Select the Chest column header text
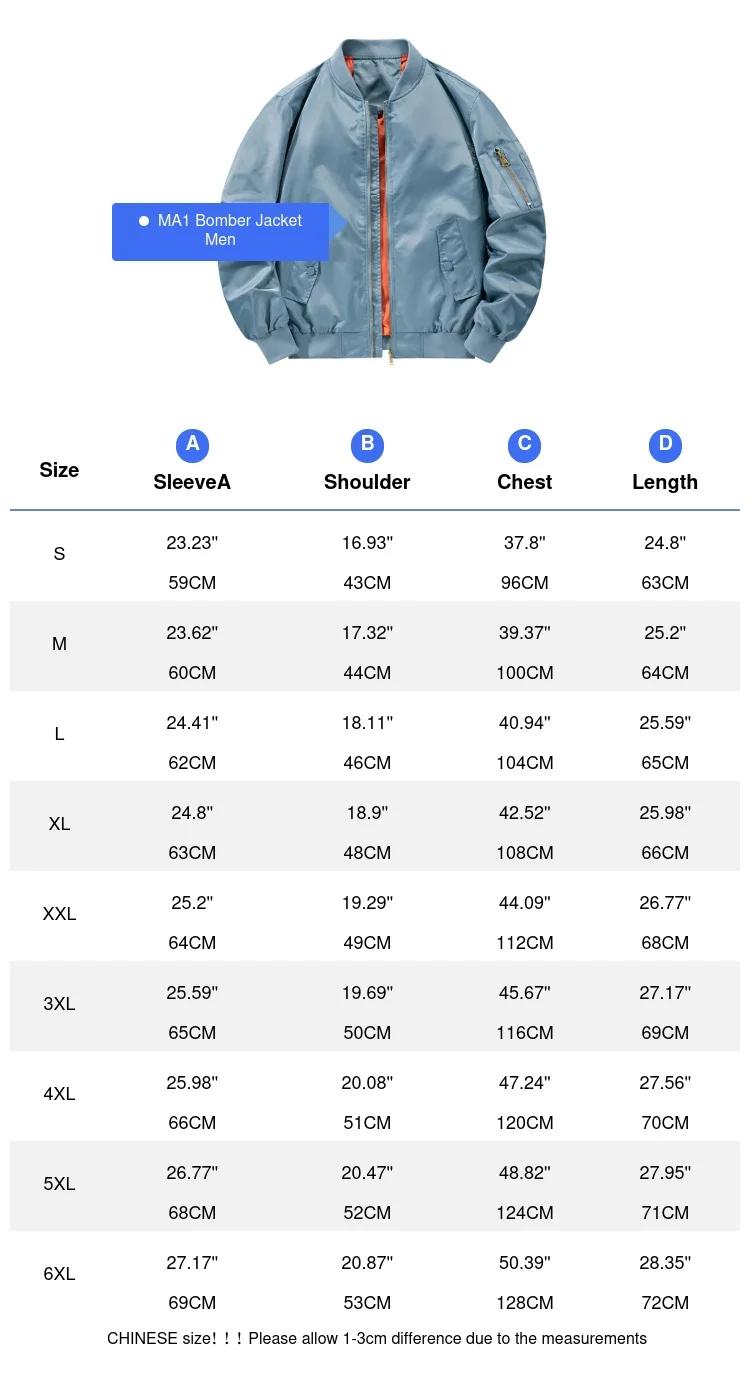The image size is (750, 1400). [524, 482]
